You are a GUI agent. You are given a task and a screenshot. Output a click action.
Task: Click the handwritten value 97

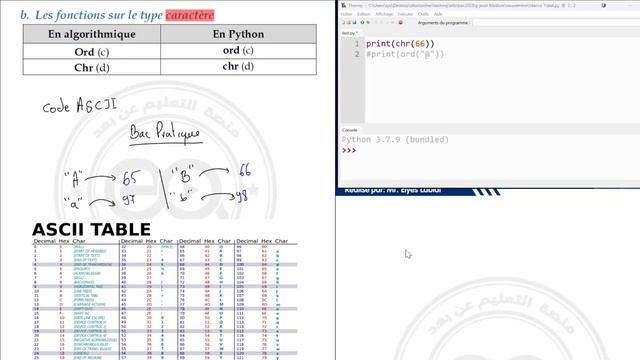pos(129,199)
